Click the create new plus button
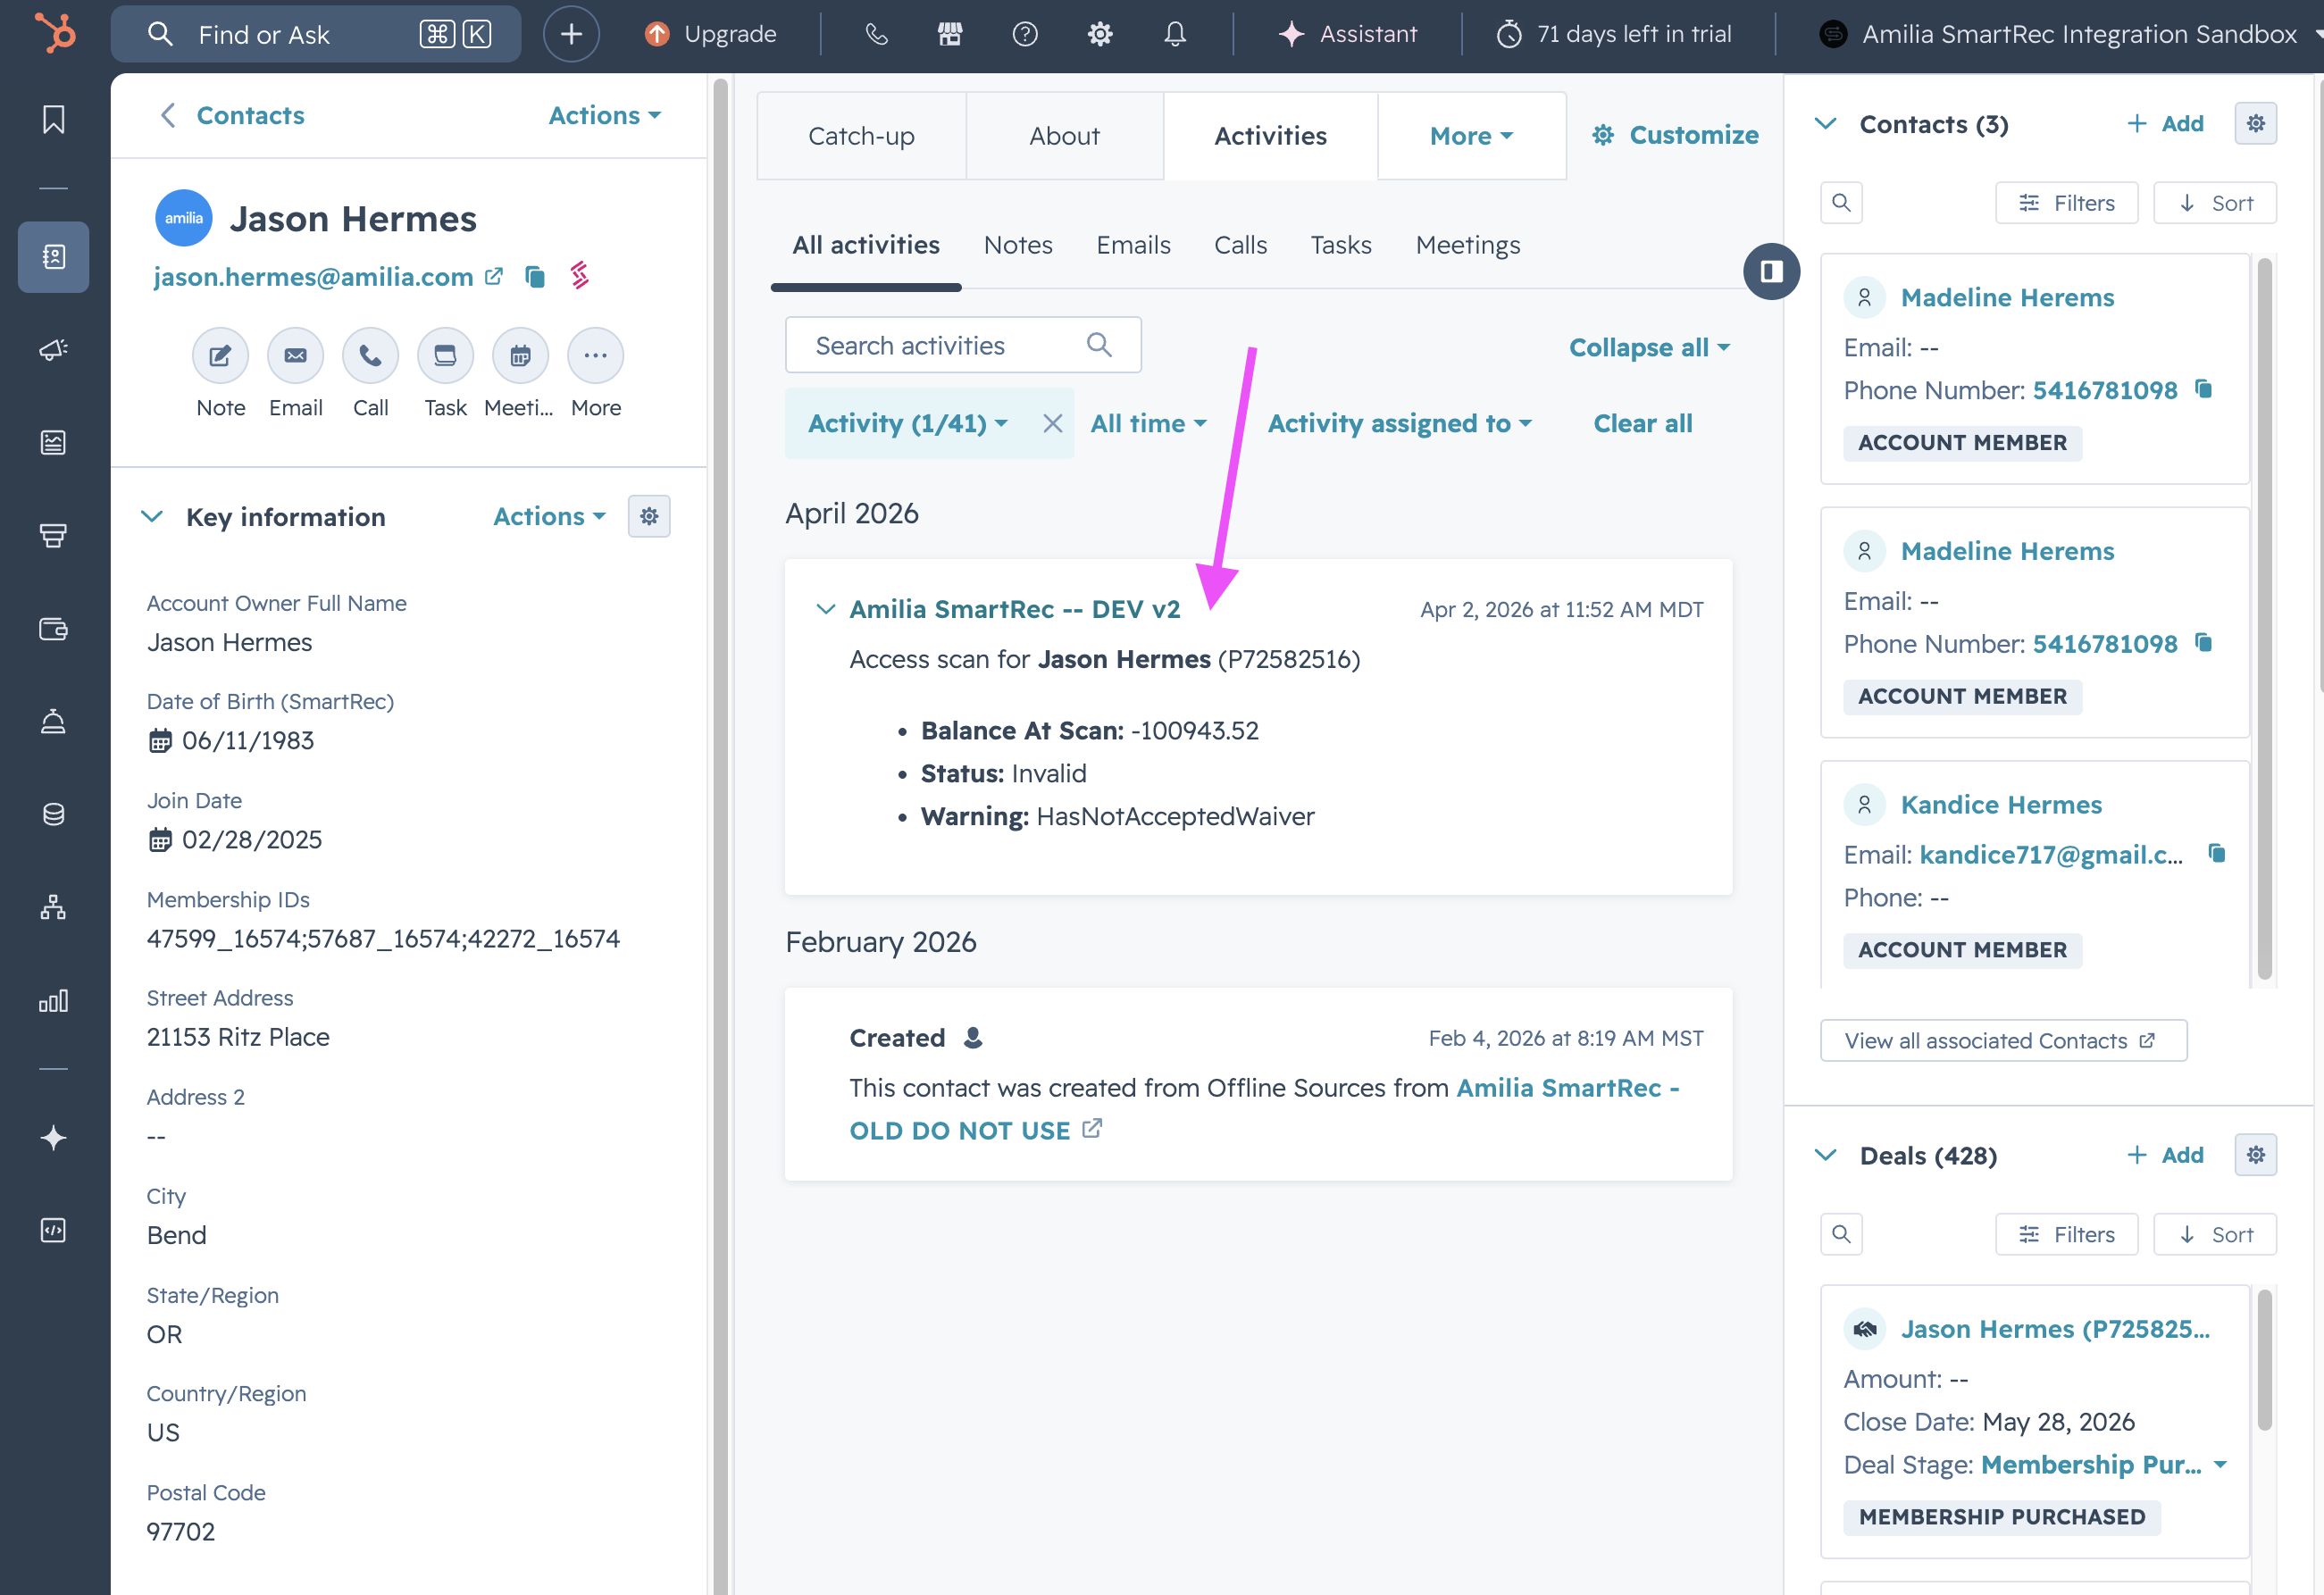Viewport: 2324px width, 1595px height. coord(571,34)
